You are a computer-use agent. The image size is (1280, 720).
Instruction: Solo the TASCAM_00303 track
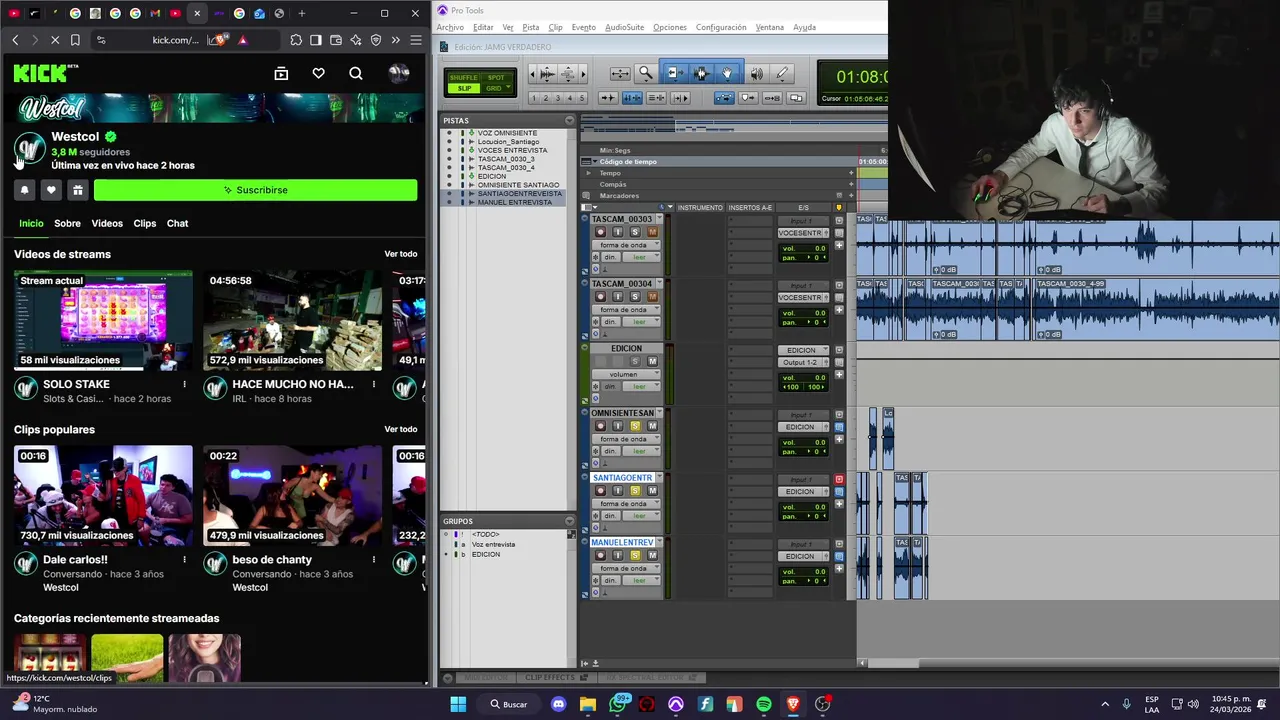click(x=634, y=232)
